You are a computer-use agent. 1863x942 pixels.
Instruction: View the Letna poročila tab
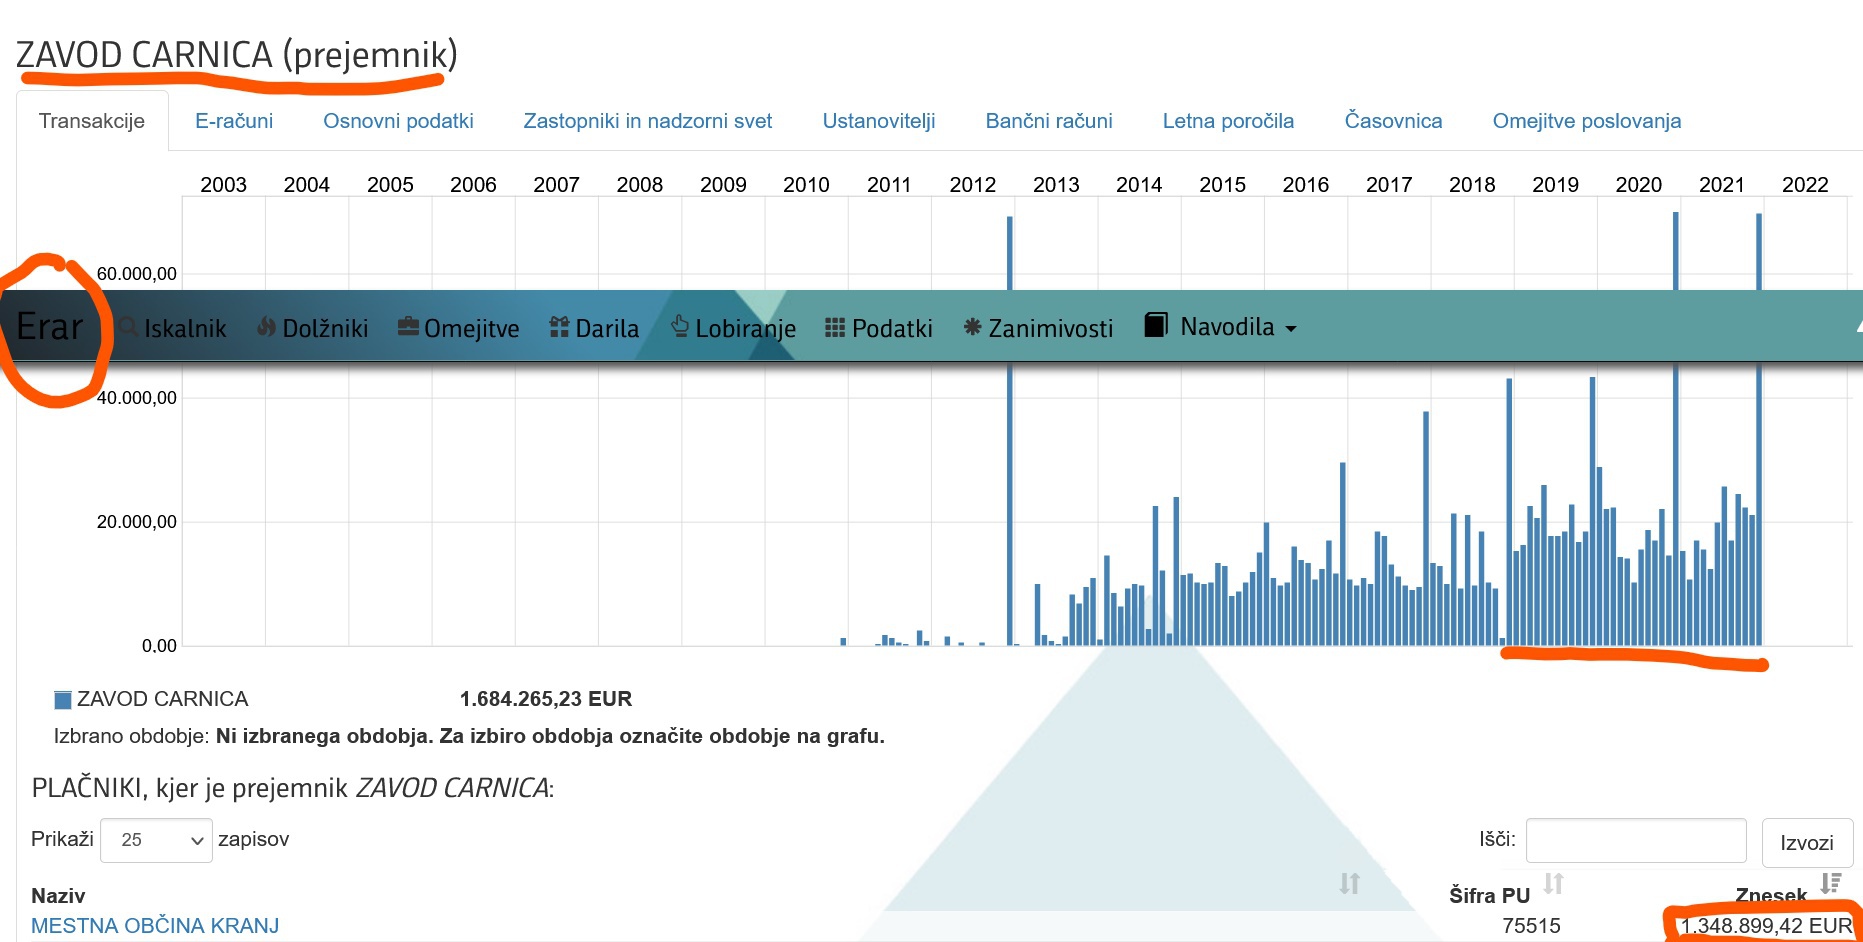click(x=1228, y=121)
